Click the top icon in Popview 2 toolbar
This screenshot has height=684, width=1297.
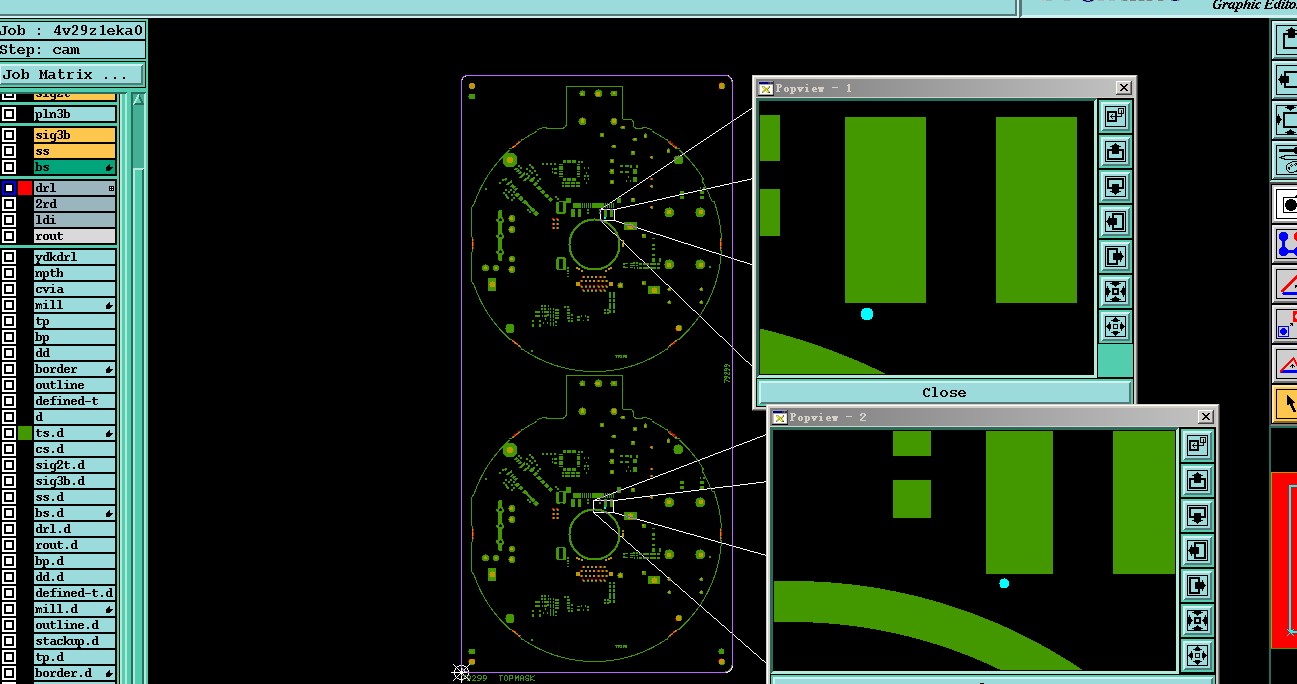1197,445
